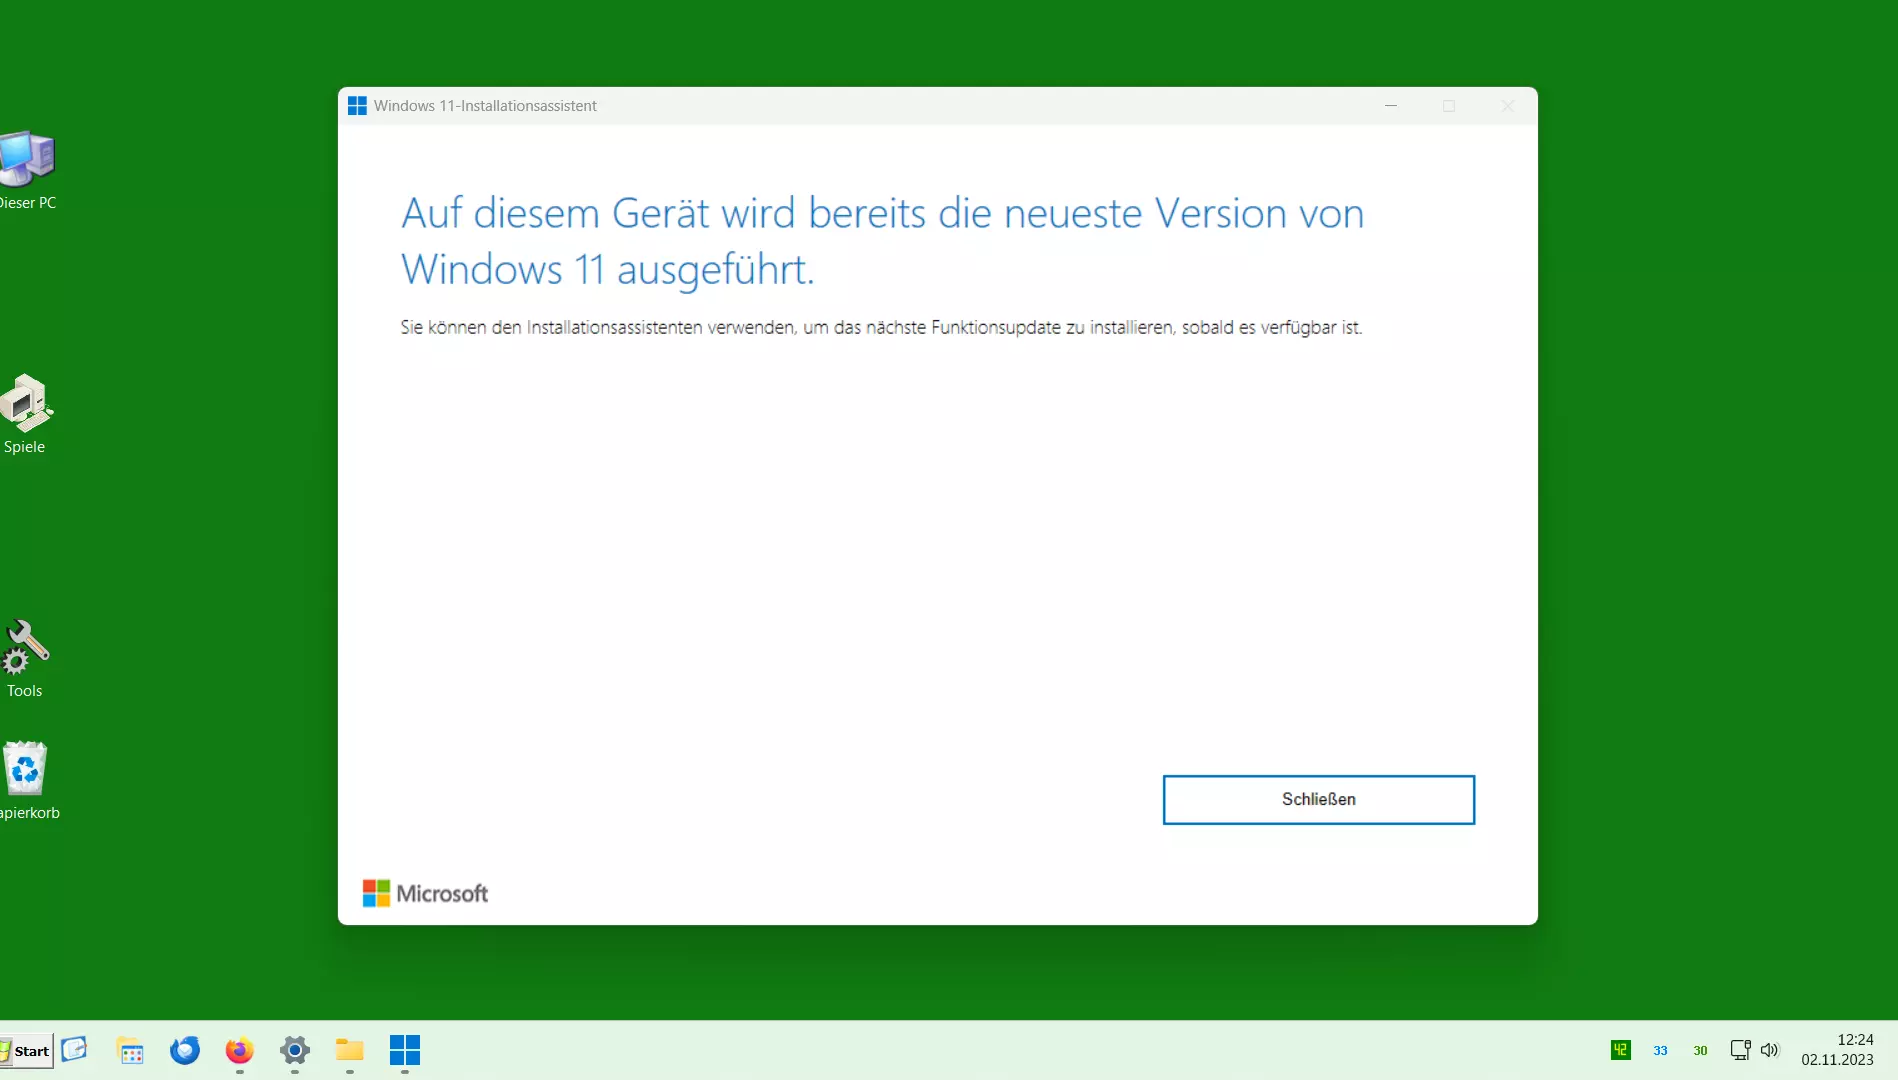1898x1080 pixels.
Task: Select the Spiele desktop icon
Action: [25, 414]
